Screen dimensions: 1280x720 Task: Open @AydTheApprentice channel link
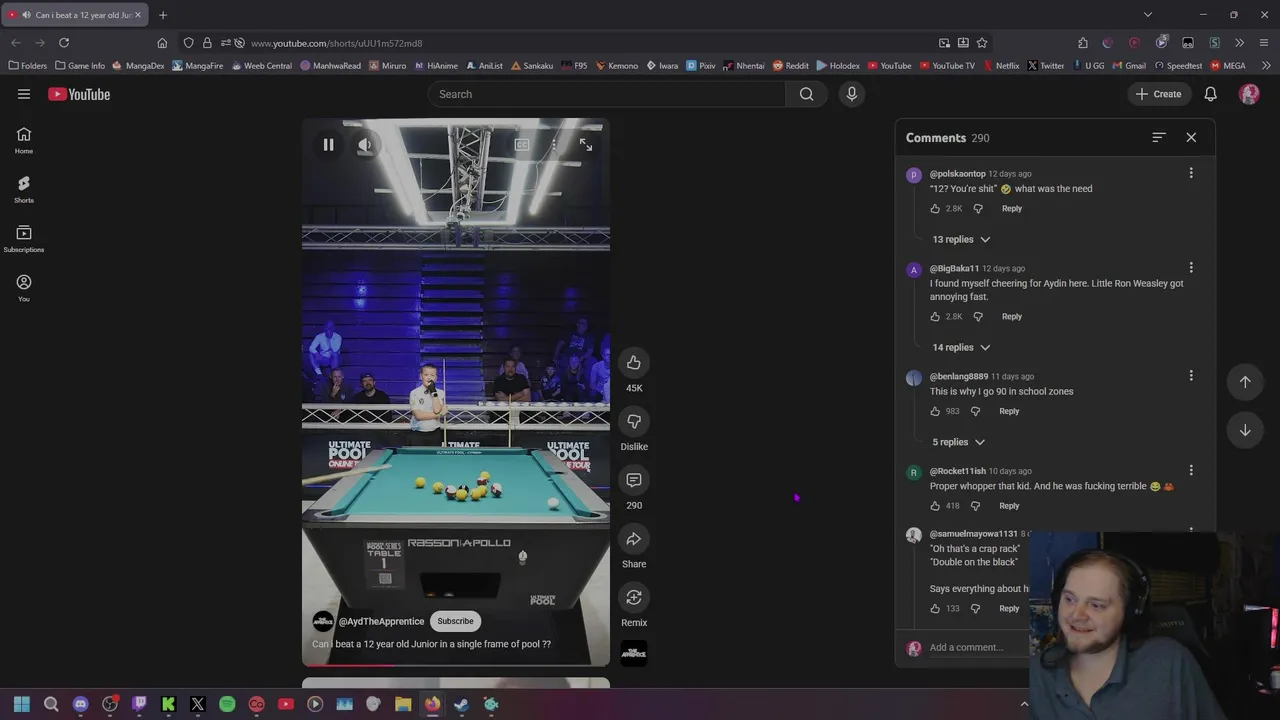pyautogui.click(x=381, y=621)
